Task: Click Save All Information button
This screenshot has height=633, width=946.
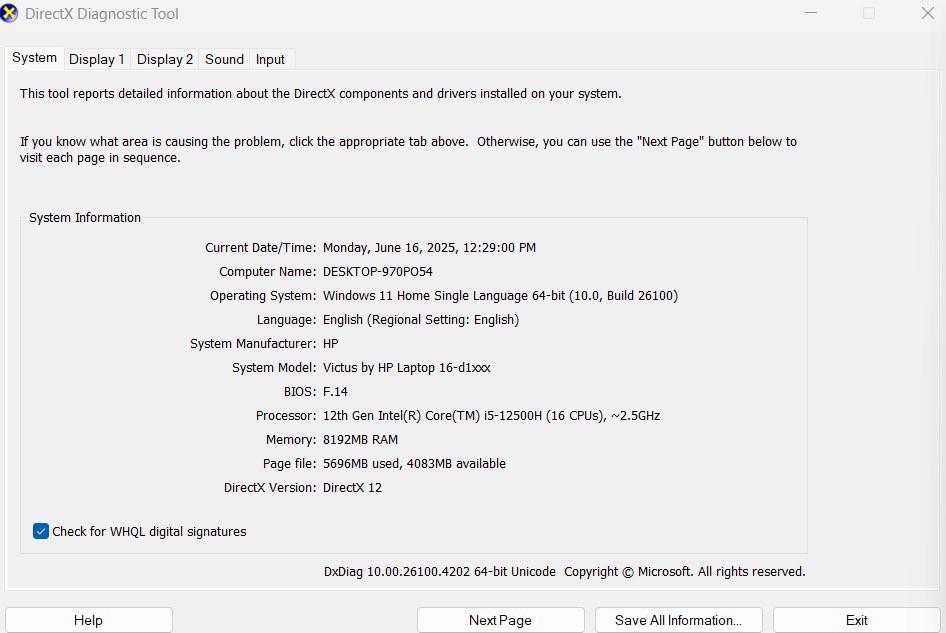Action: tap(678, 619)
